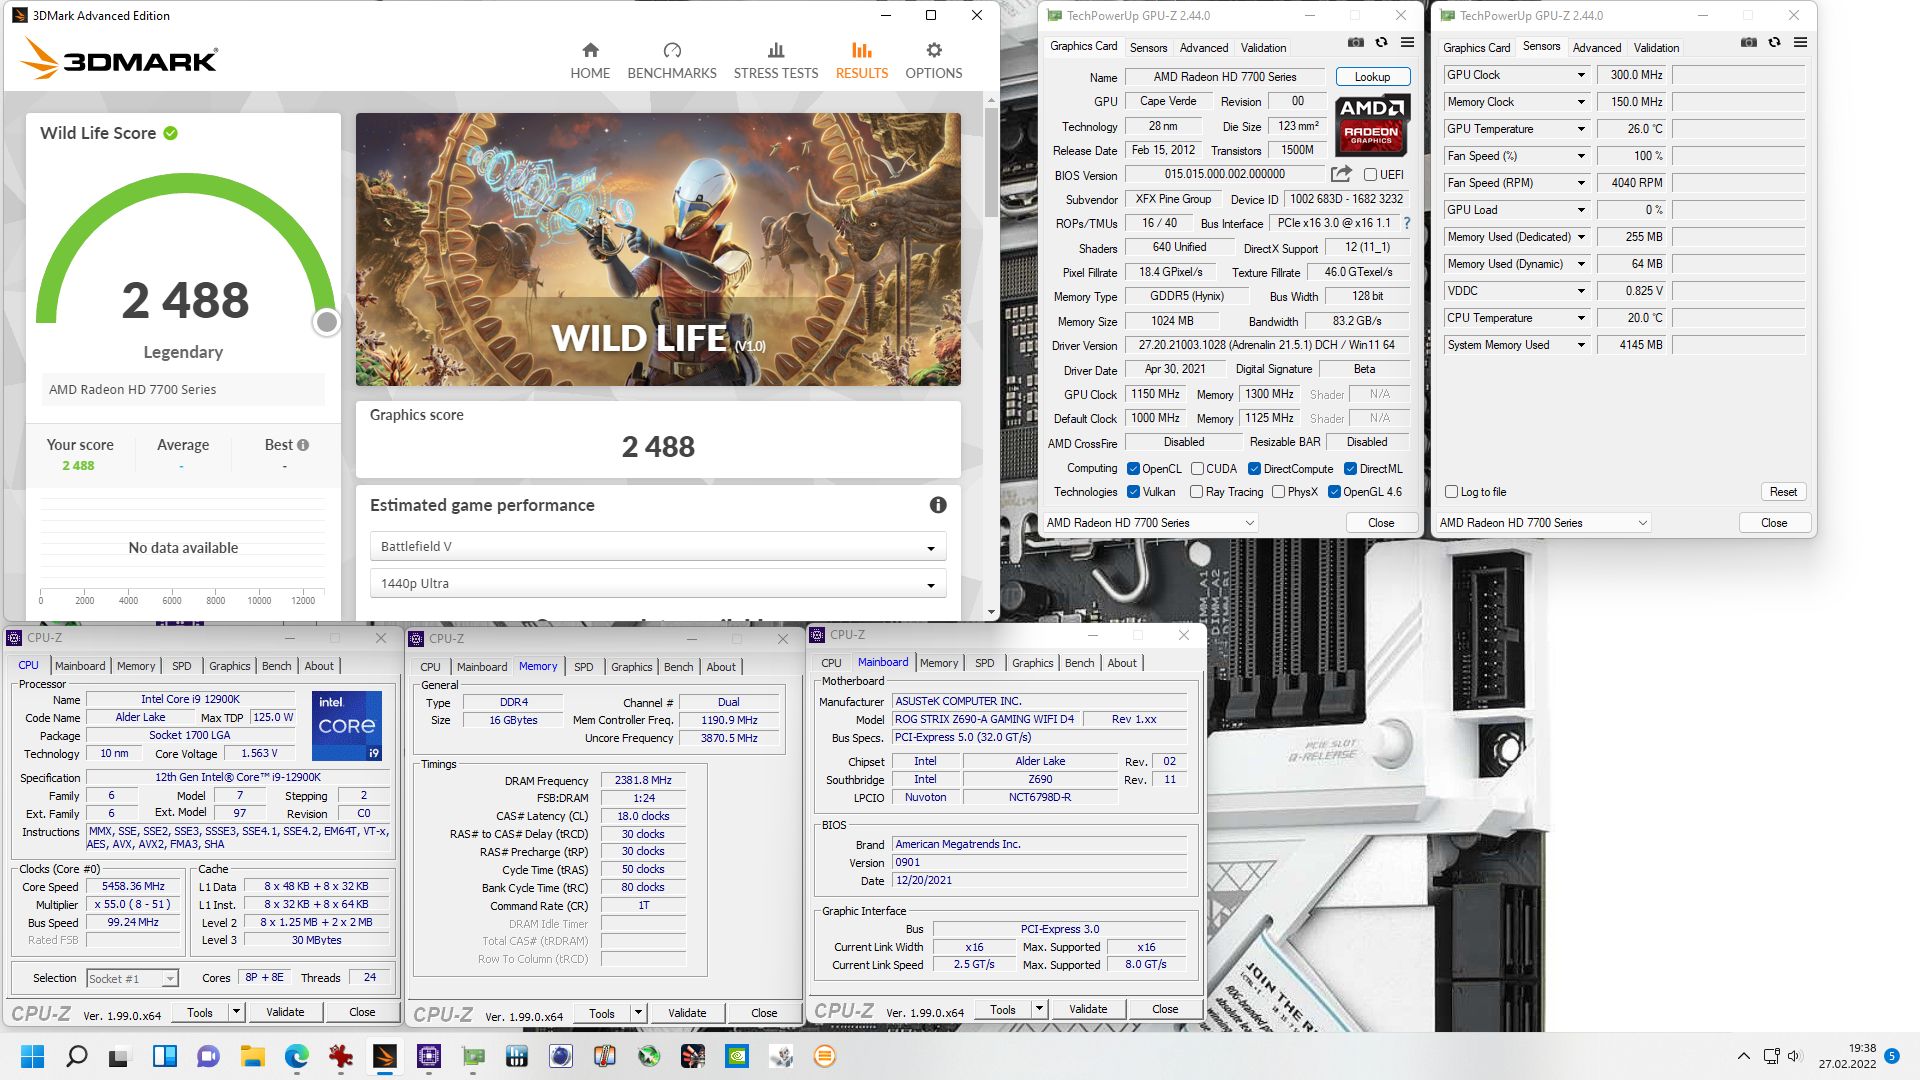Open the 3DMark Options gear
The image size is (1920, 1080).
pyautogui.click(x=934, y=60)
